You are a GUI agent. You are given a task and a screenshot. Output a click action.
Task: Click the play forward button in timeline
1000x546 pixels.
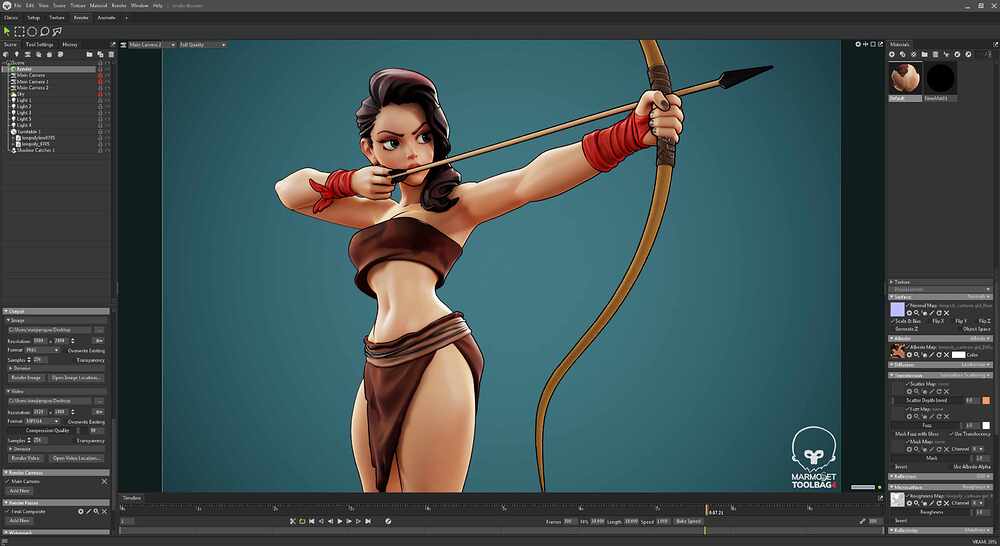(339, 521)
